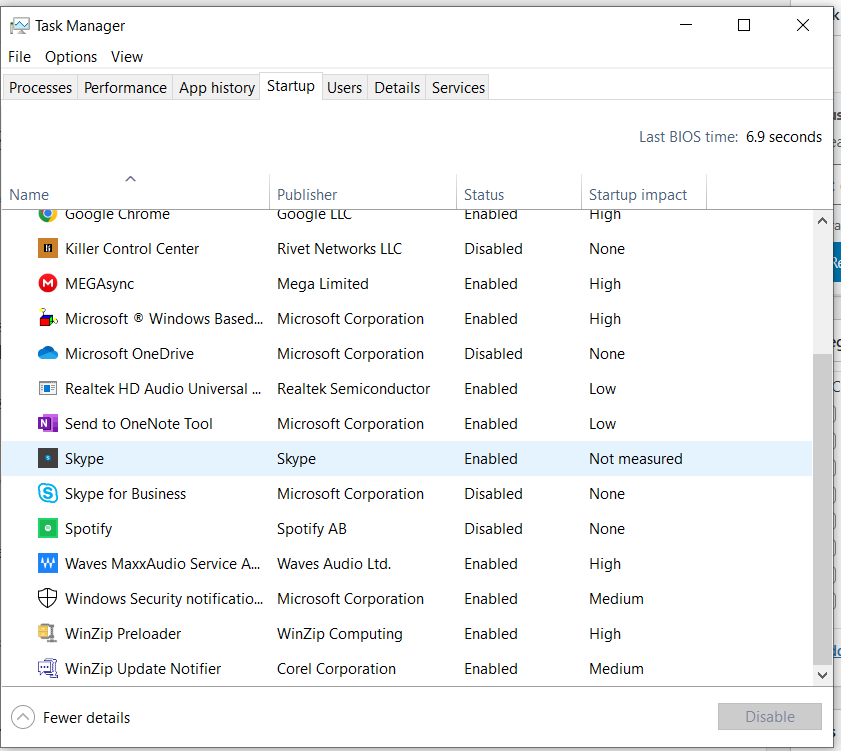Click the Last BIOS time value
841x751 pixels.
click(784, 137)
